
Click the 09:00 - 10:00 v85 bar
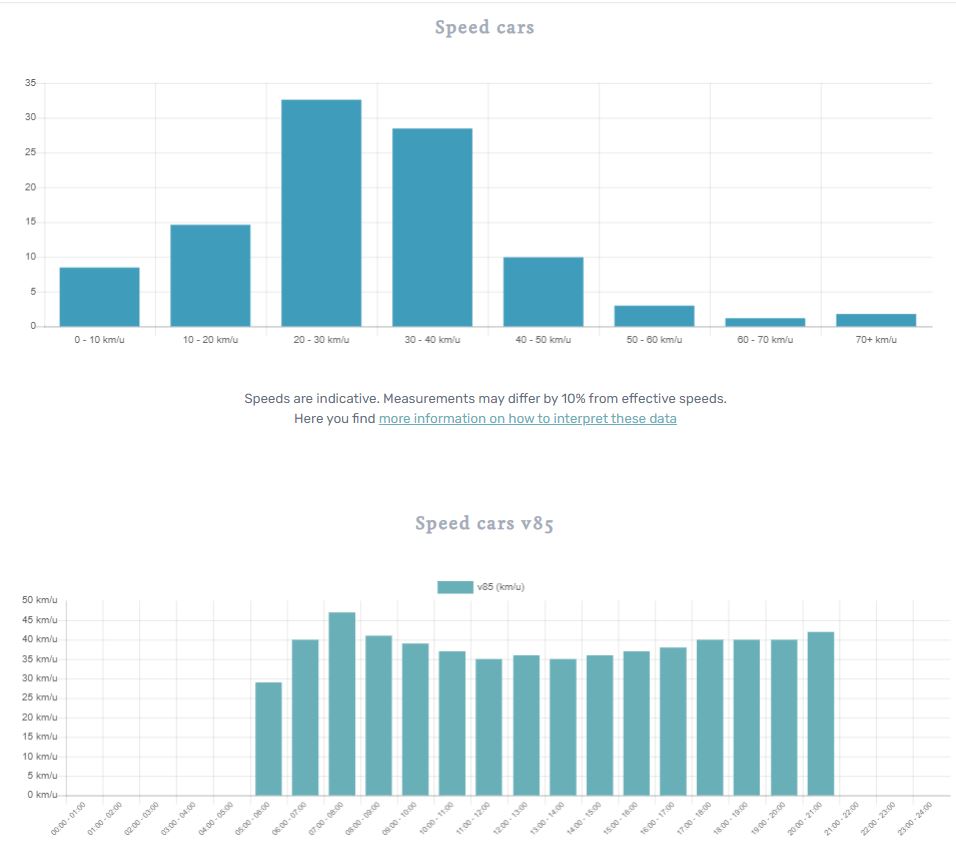tap(416, 719)
